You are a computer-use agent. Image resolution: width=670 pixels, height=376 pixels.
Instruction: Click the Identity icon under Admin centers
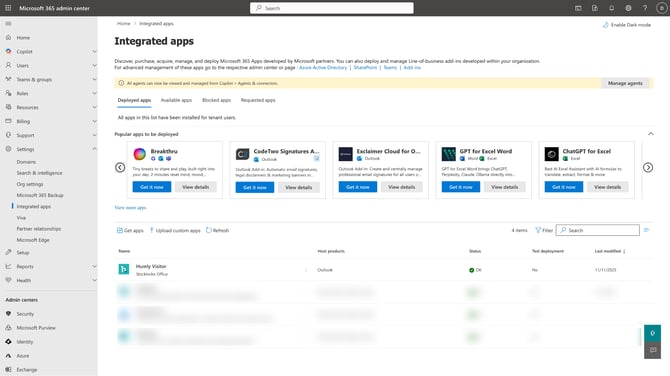click(x=9, y=342)
